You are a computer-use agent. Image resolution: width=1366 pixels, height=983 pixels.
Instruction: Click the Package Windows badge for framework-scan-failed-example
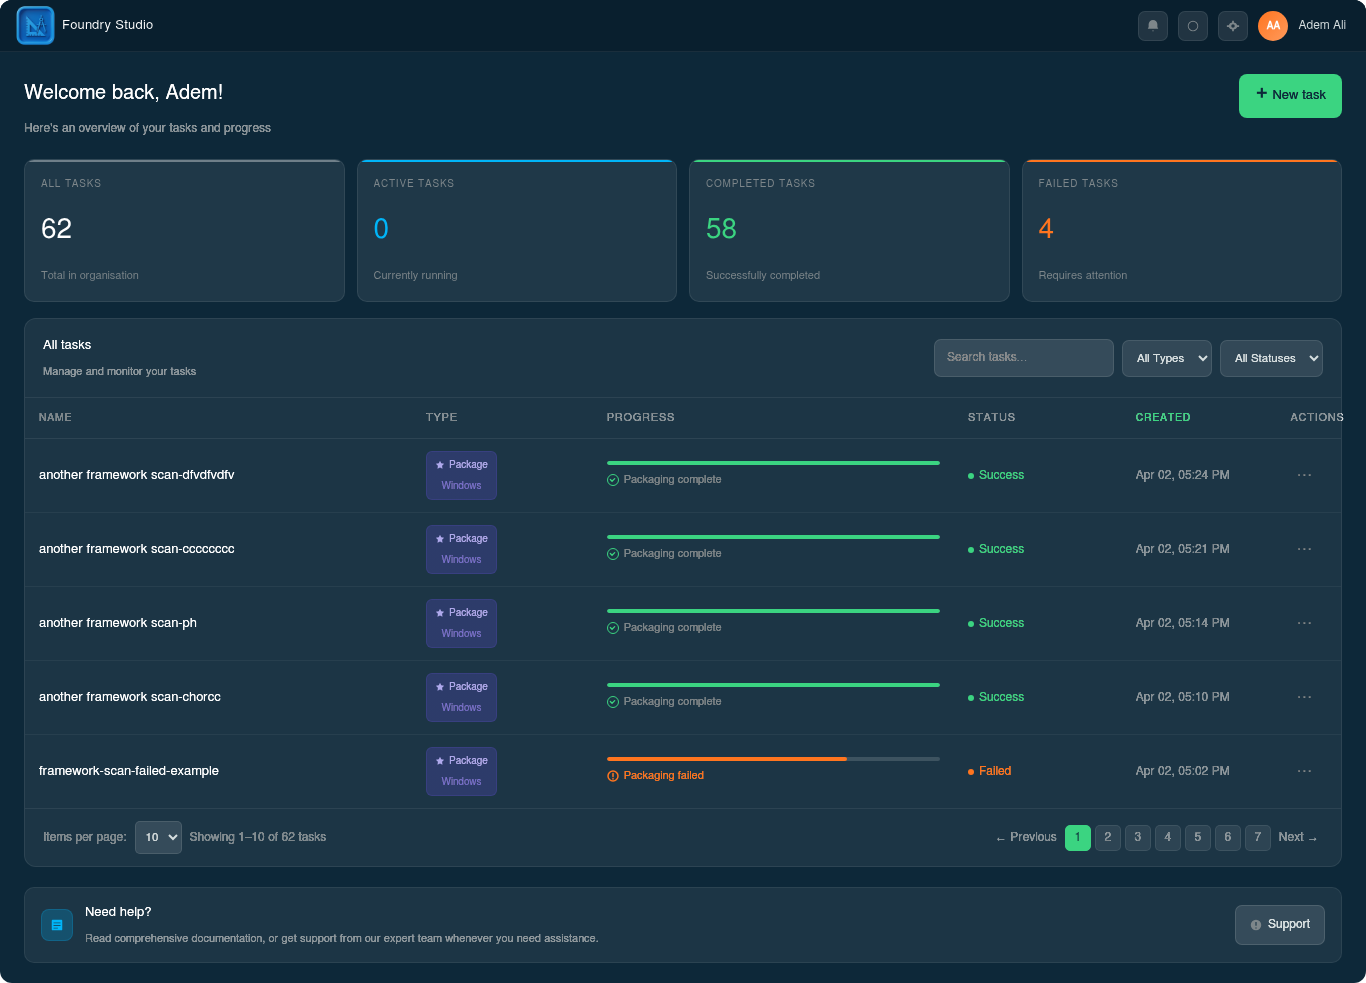[x=461, y=771]
